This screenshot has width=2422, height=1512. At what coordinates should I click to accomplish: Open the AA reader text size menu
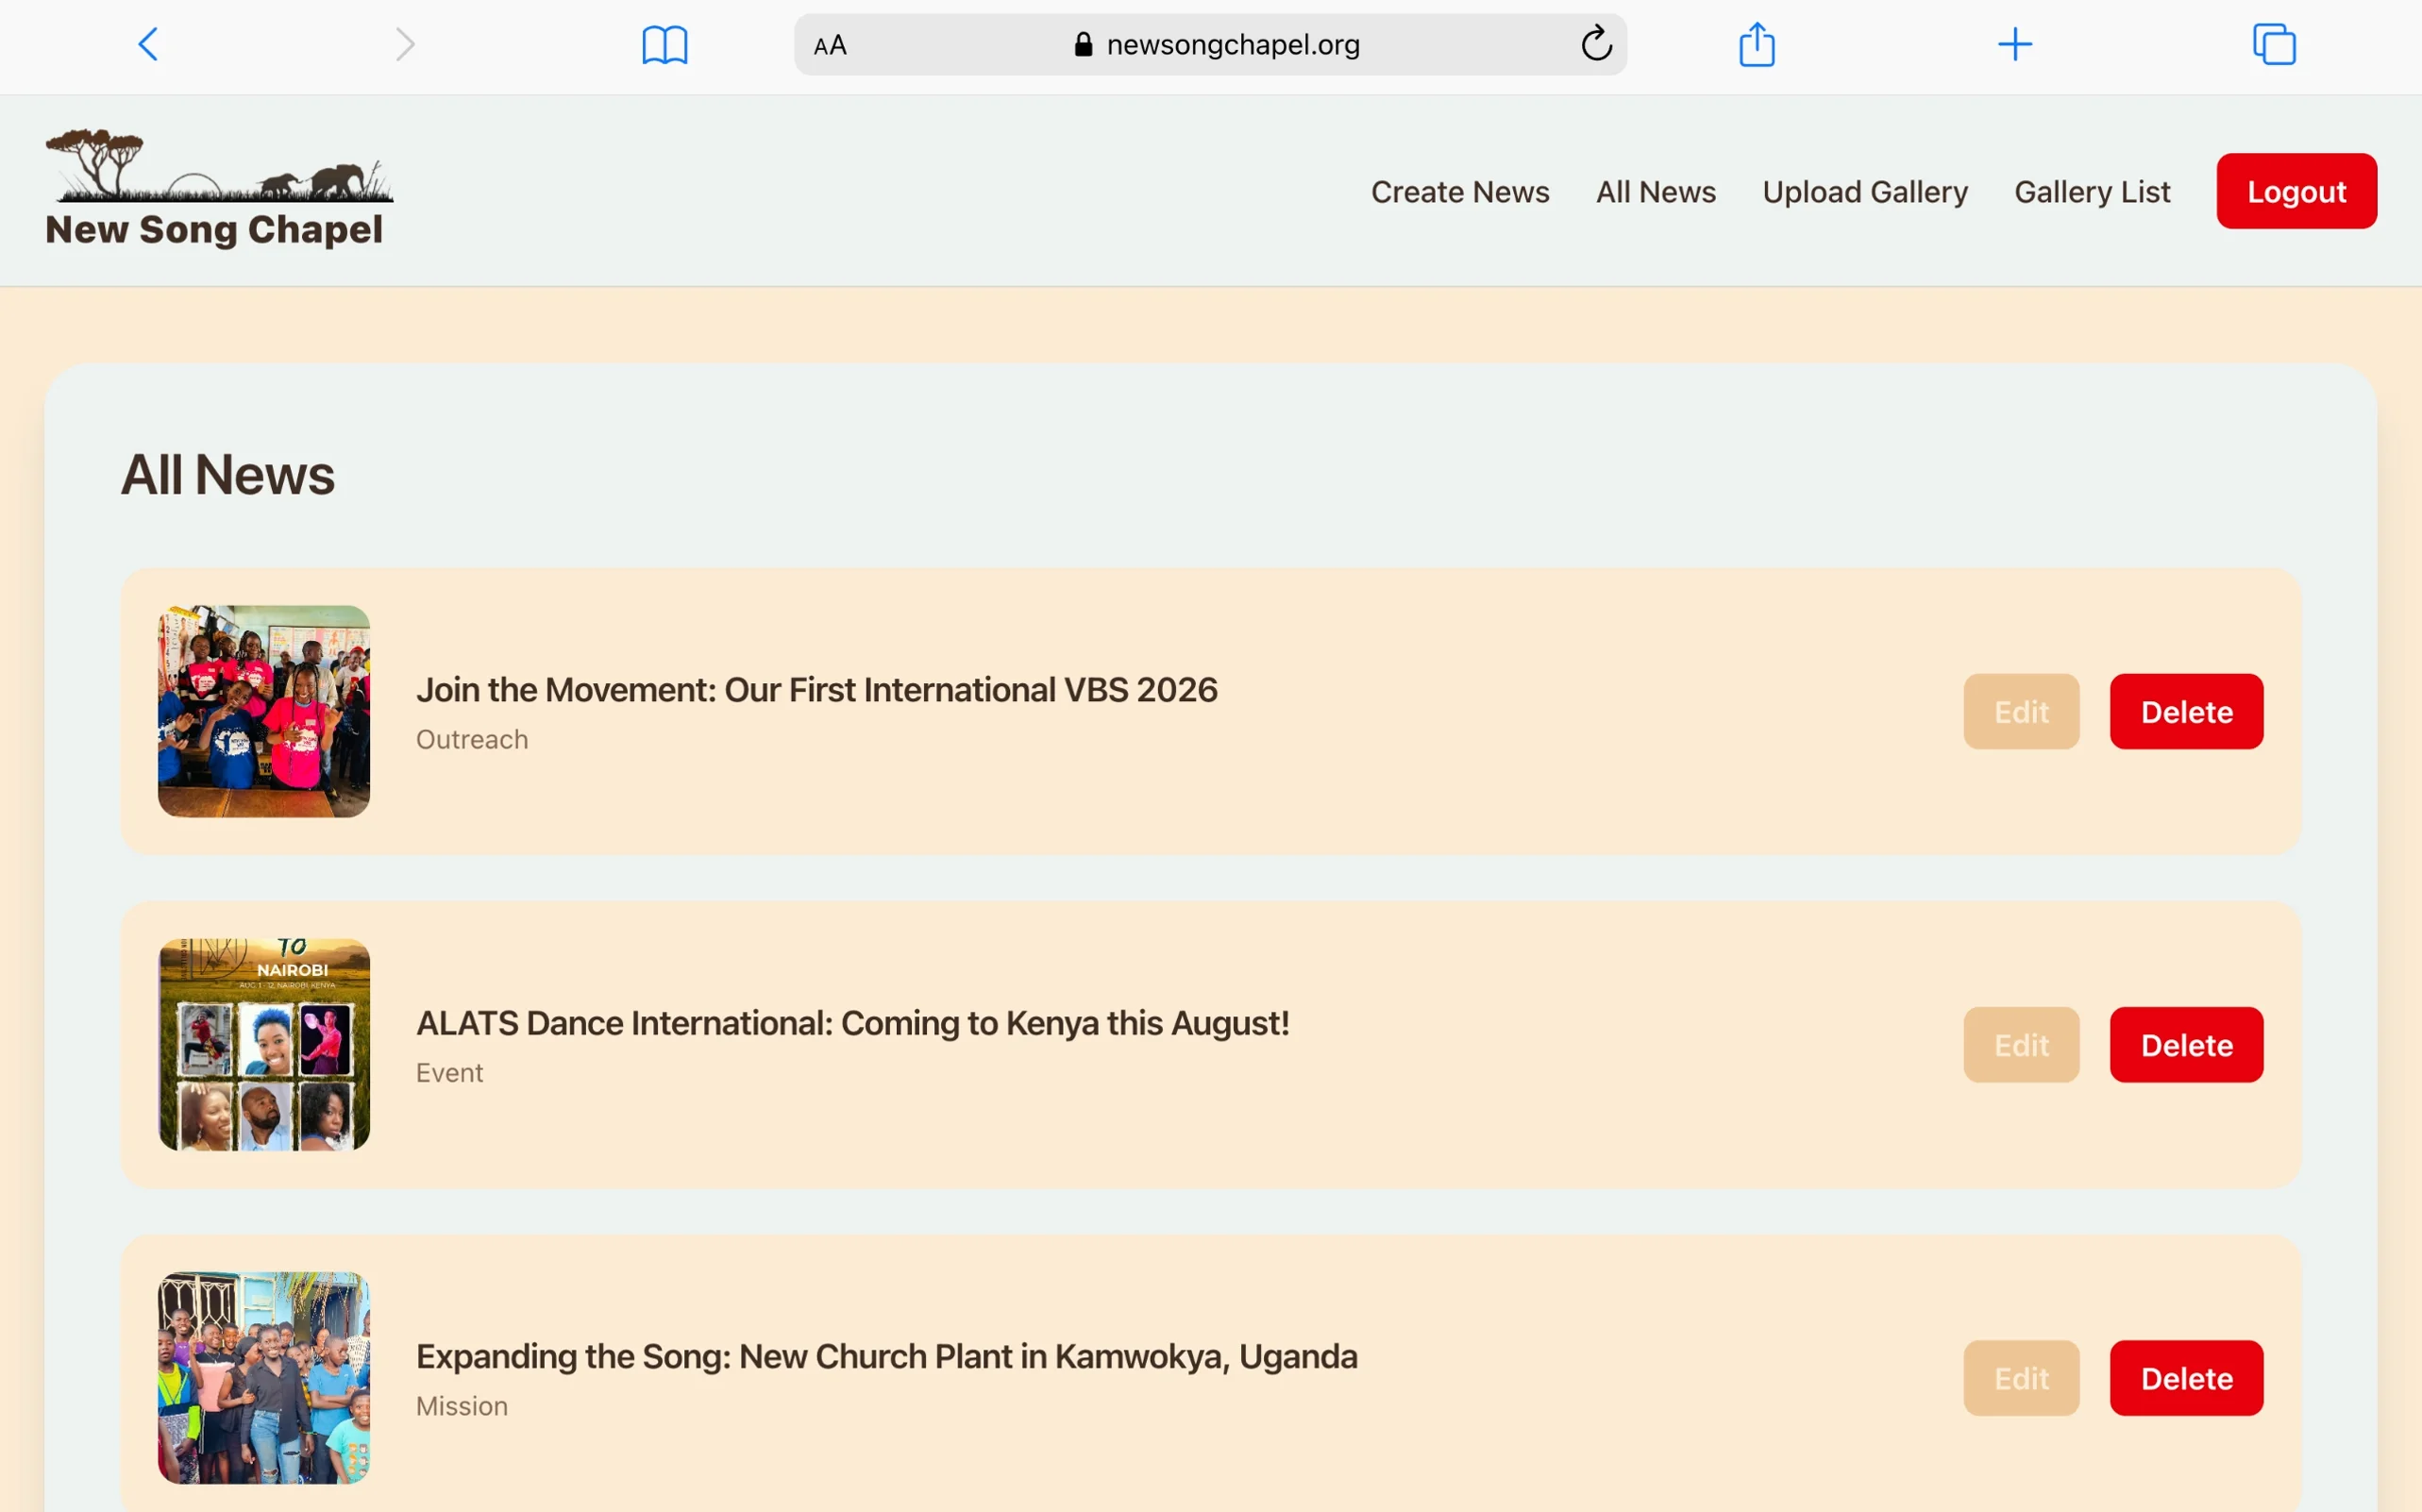tap(830, 45)
